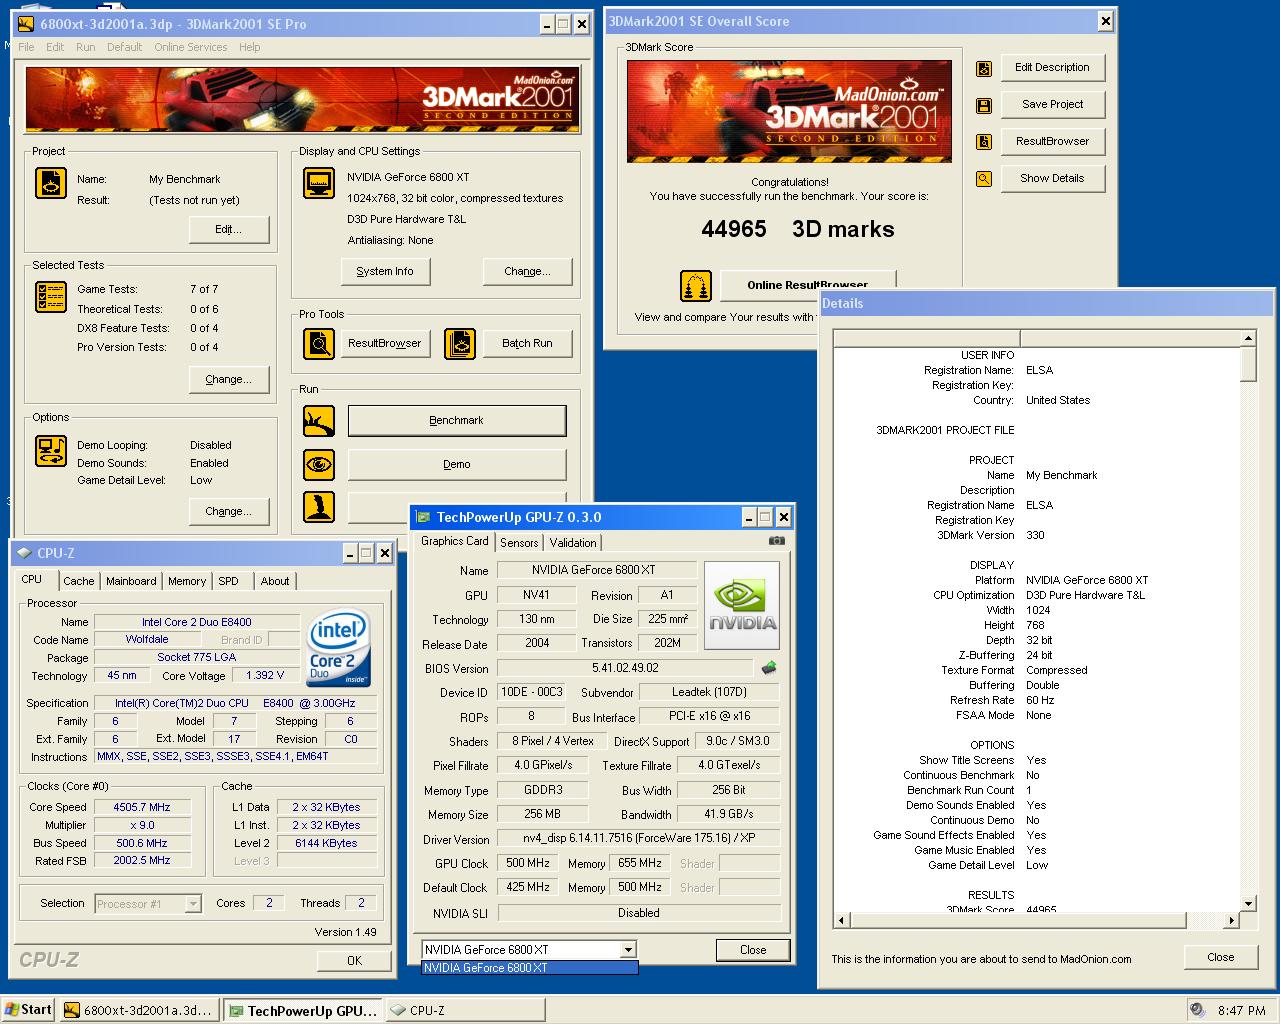Click the Batch Run icon in Pro Tools
The width and height of the screenshot is (1280, 1024).
click(460, 344)
